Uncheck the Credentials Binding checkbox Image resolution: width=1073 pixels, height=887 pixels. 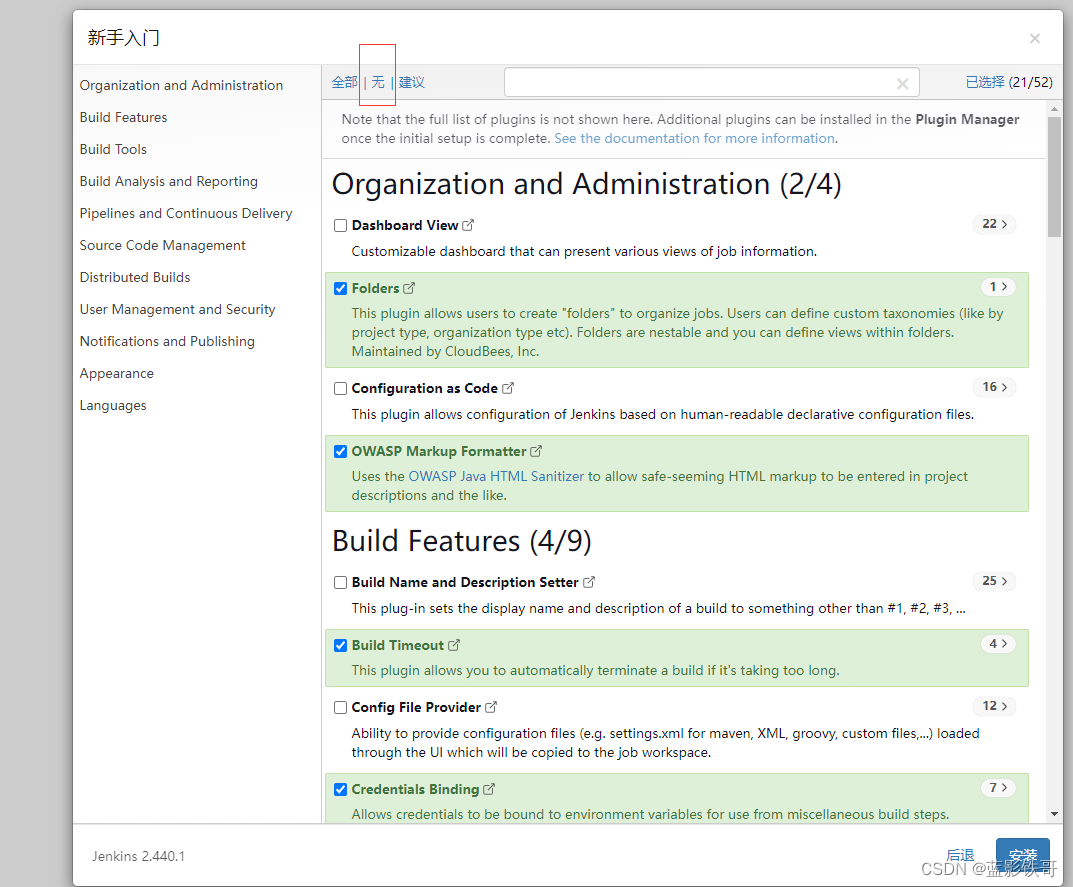tap(340, 789)
